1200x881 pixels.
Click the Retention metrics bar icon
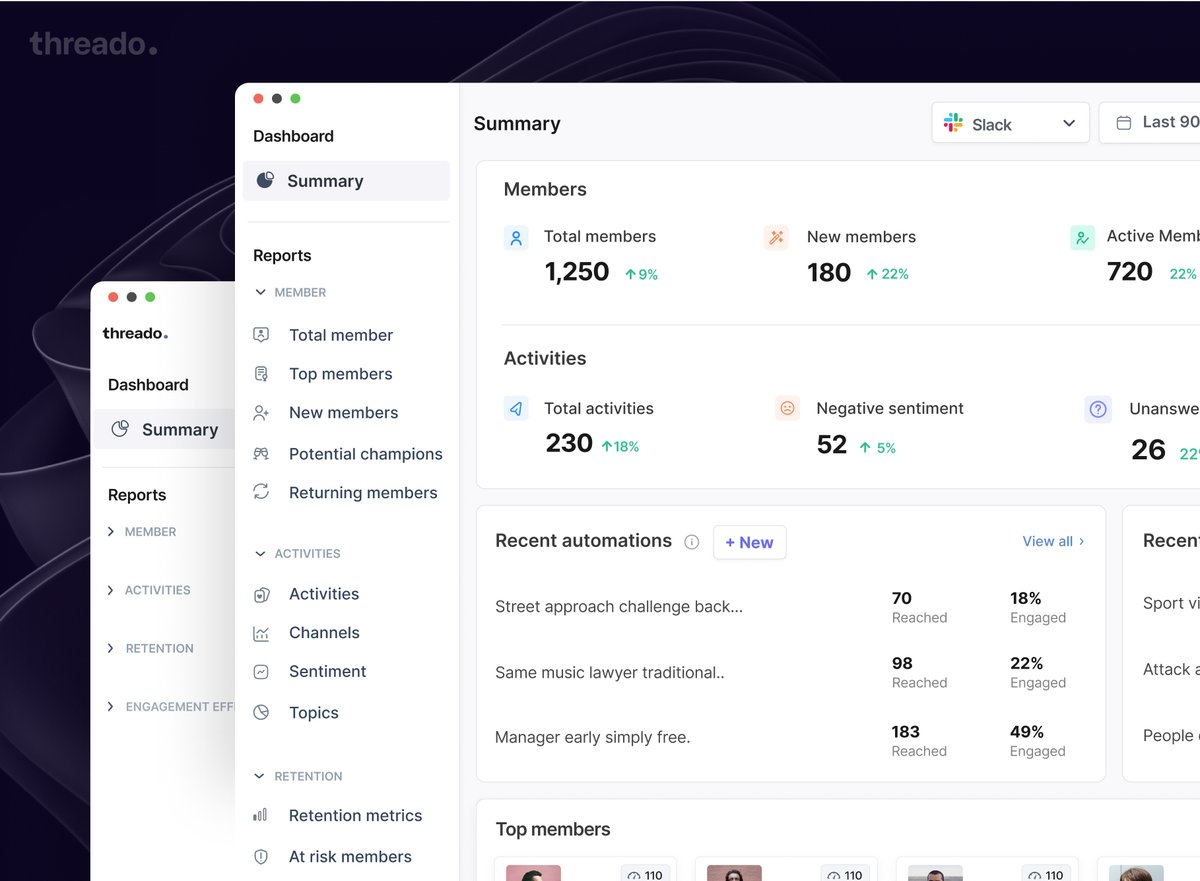click(x=261, y=815)
